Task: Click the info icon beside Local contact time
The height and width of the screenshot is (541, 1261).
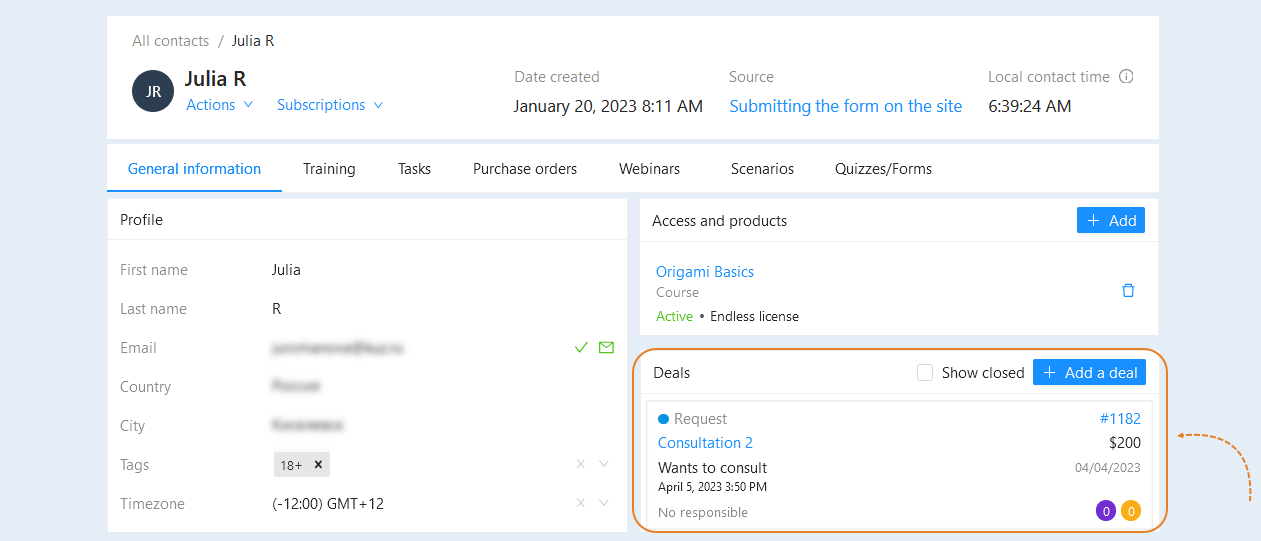Action: 1126,77
